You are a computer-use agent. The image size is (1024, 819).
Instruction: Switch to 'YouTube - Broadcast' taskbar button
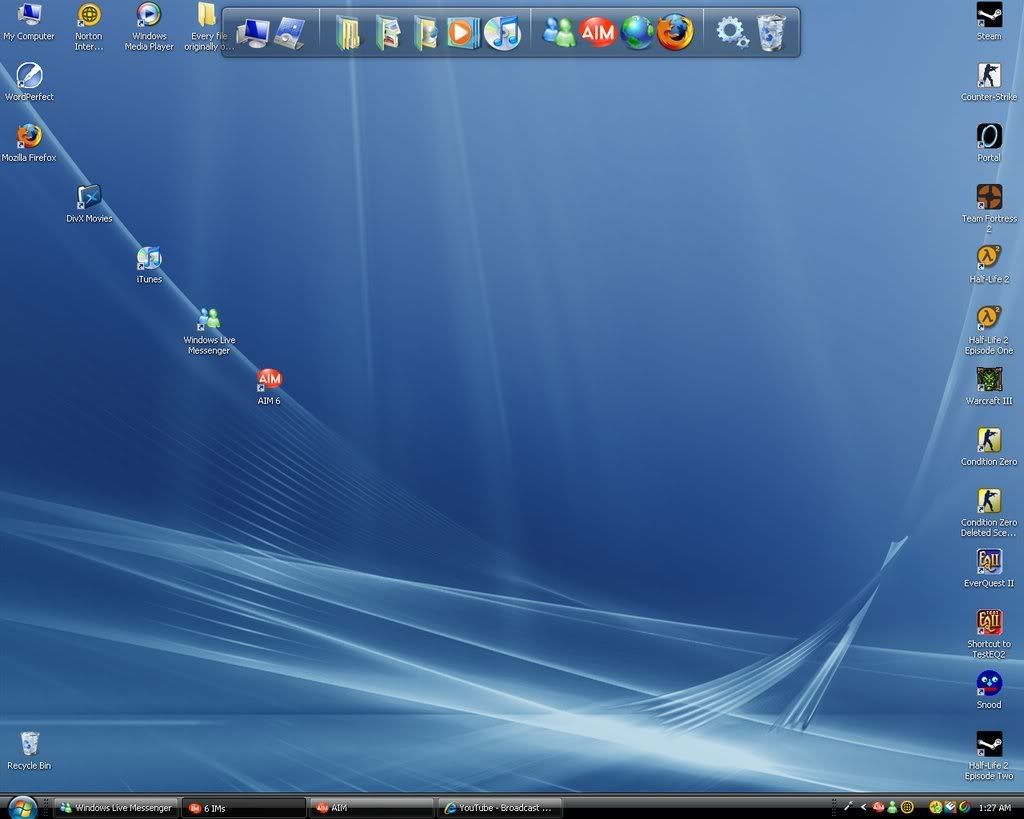point(500,808)
